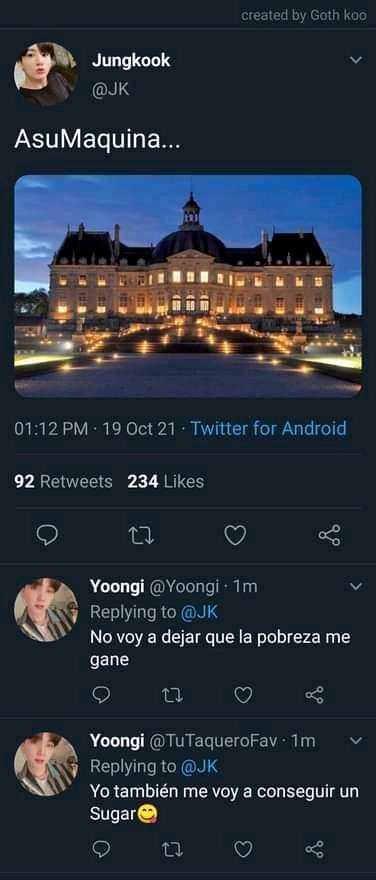Reply to the 'Sugar' comment
Image resolution: width=376 pixels, height=880 pixels.
[101, 849]
